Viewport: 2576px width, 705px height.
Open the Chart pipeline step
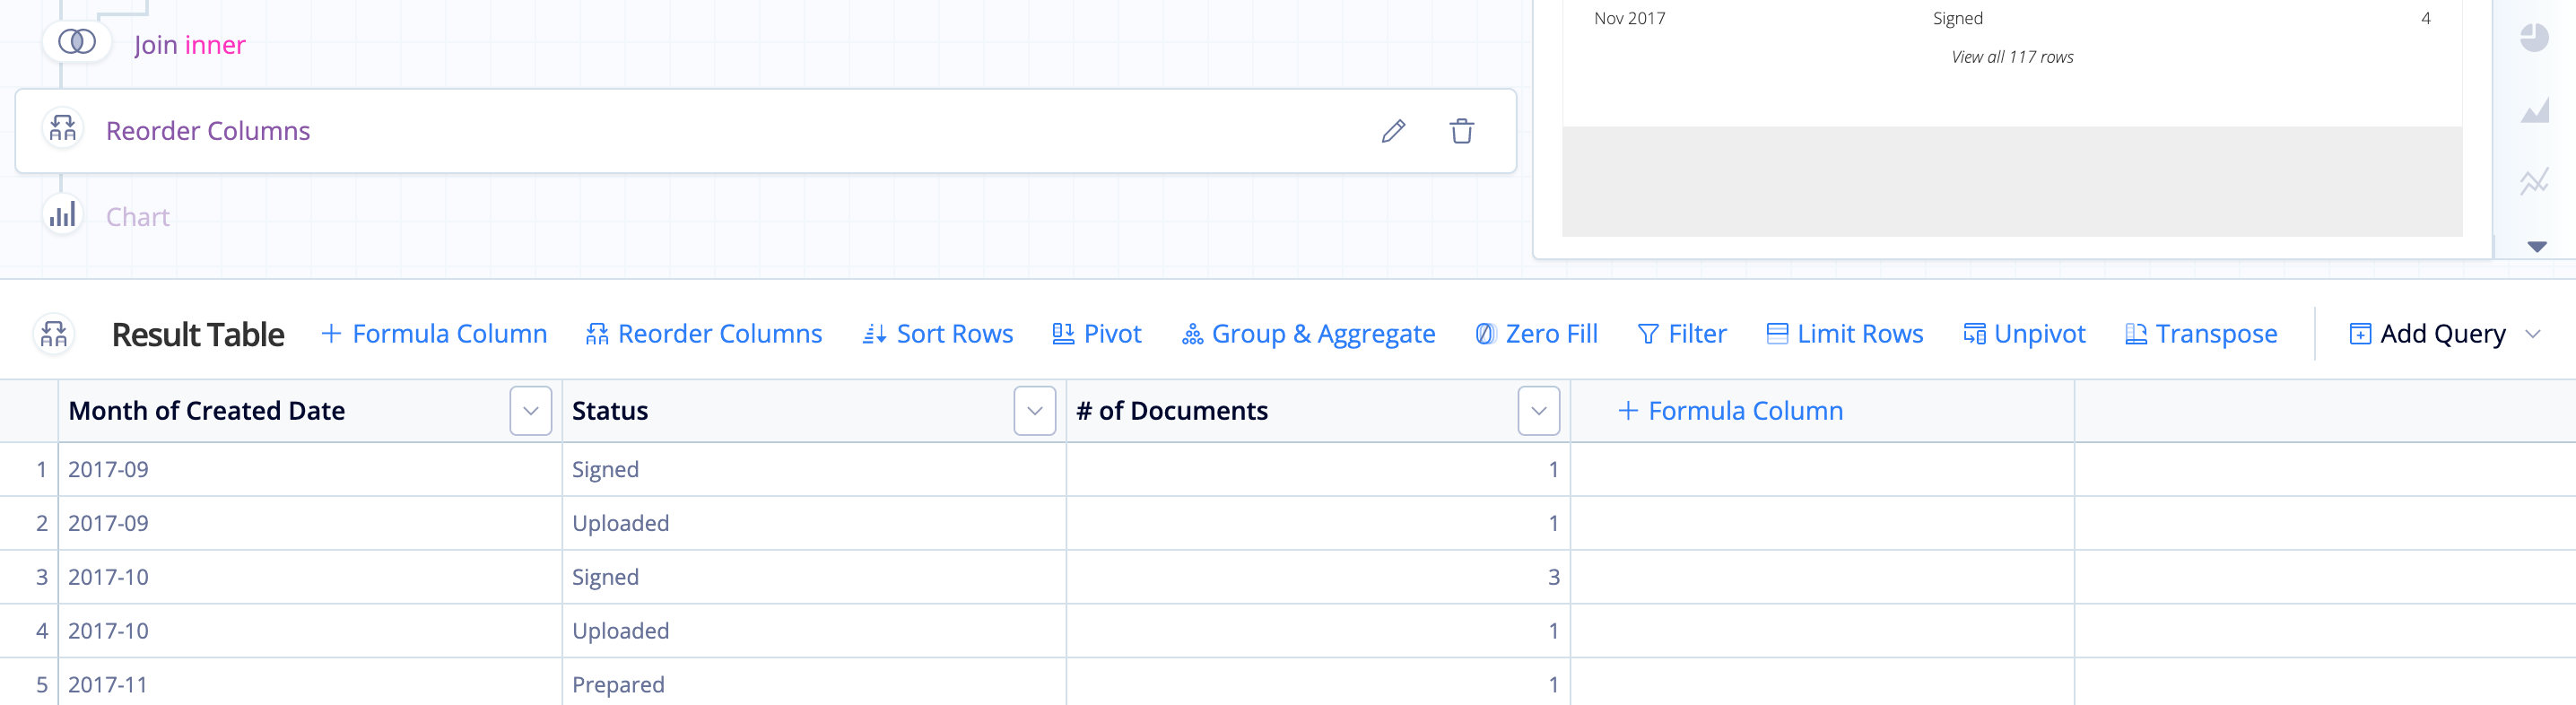[138, 217]
